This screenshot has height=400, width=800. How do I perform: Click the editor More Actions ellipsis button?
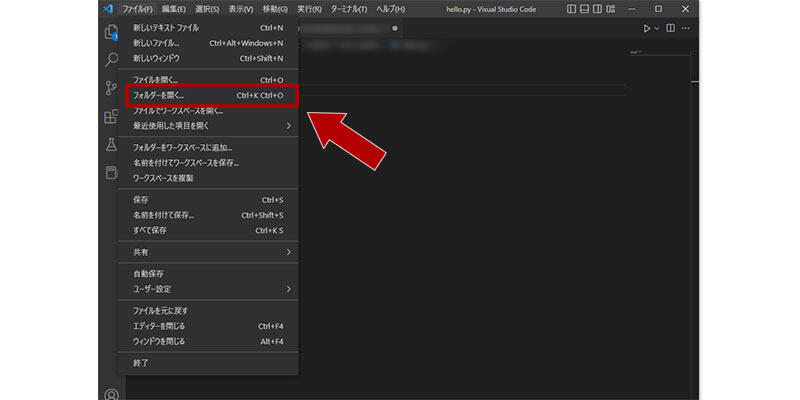point(686,28)
